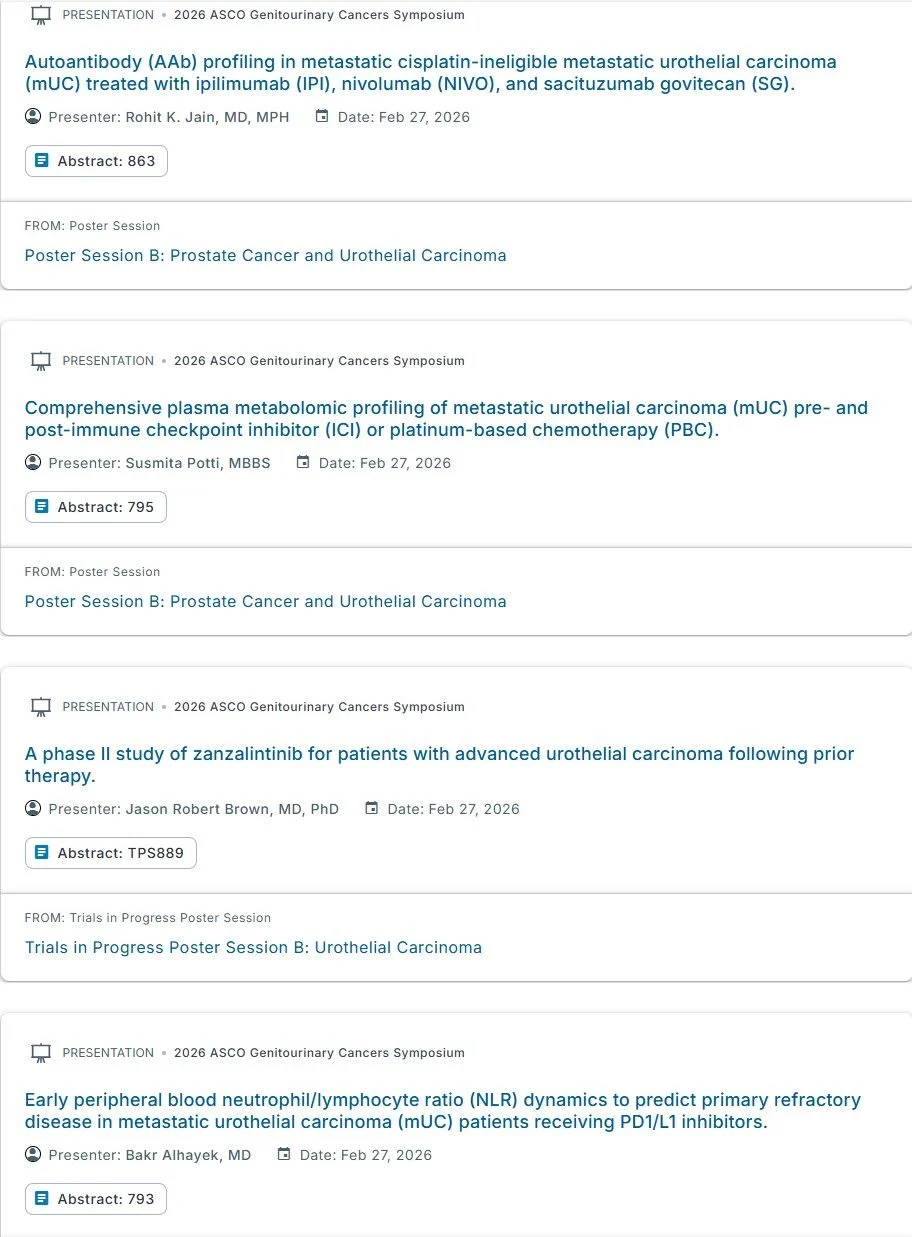
Task: Open Abstract TPS889
Action: (x=111, y=853)
